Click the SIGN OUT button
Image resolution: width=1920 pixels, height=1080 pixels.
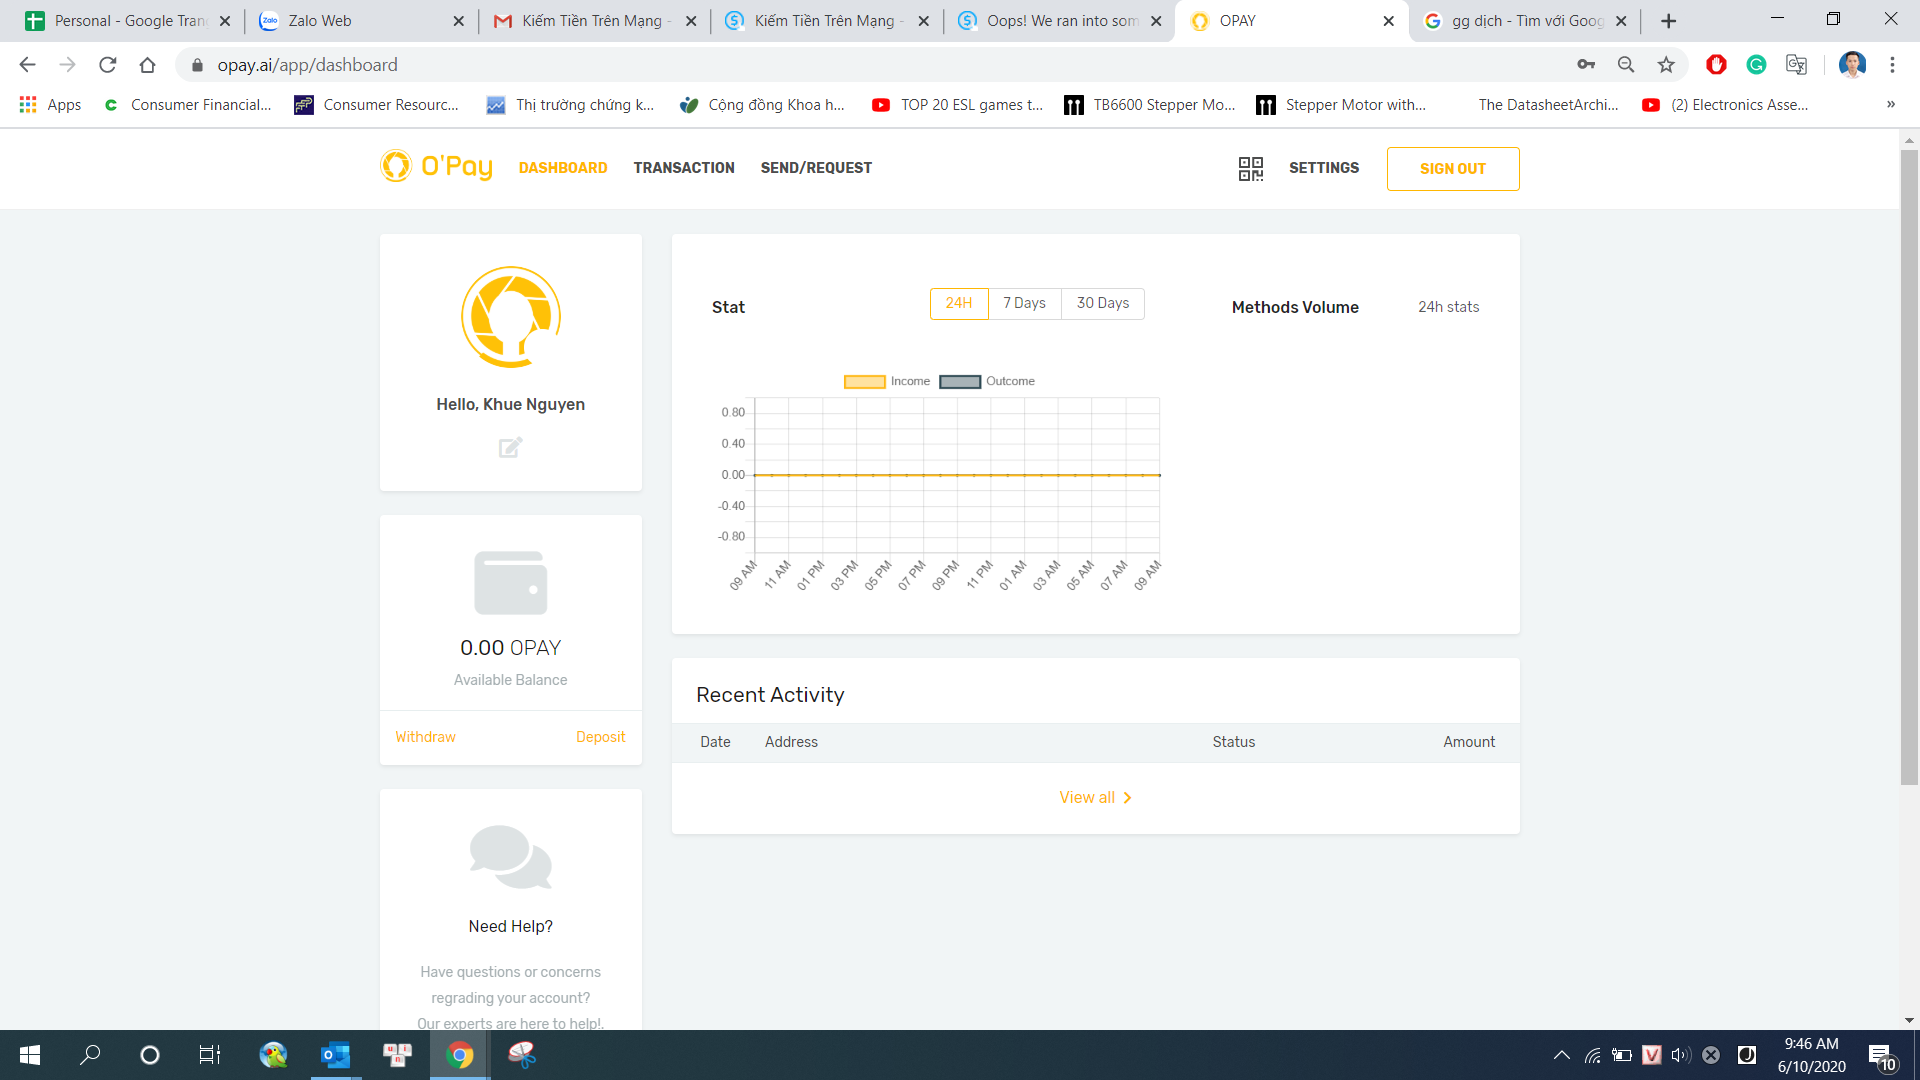[x=1452, y=168]
